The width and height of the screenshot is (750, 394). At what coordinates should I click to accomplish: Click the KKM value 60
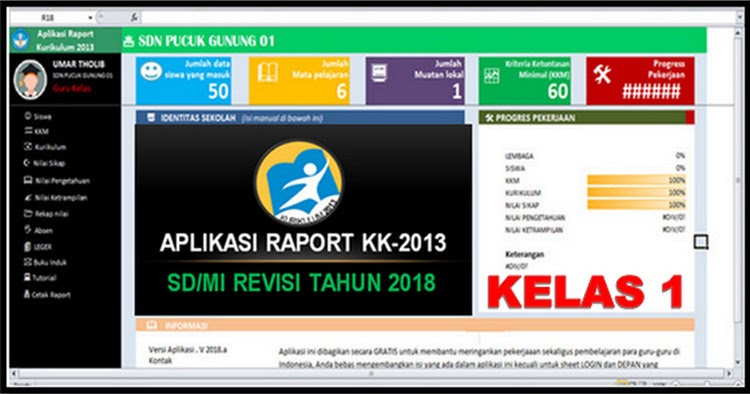tap(558, 91)
